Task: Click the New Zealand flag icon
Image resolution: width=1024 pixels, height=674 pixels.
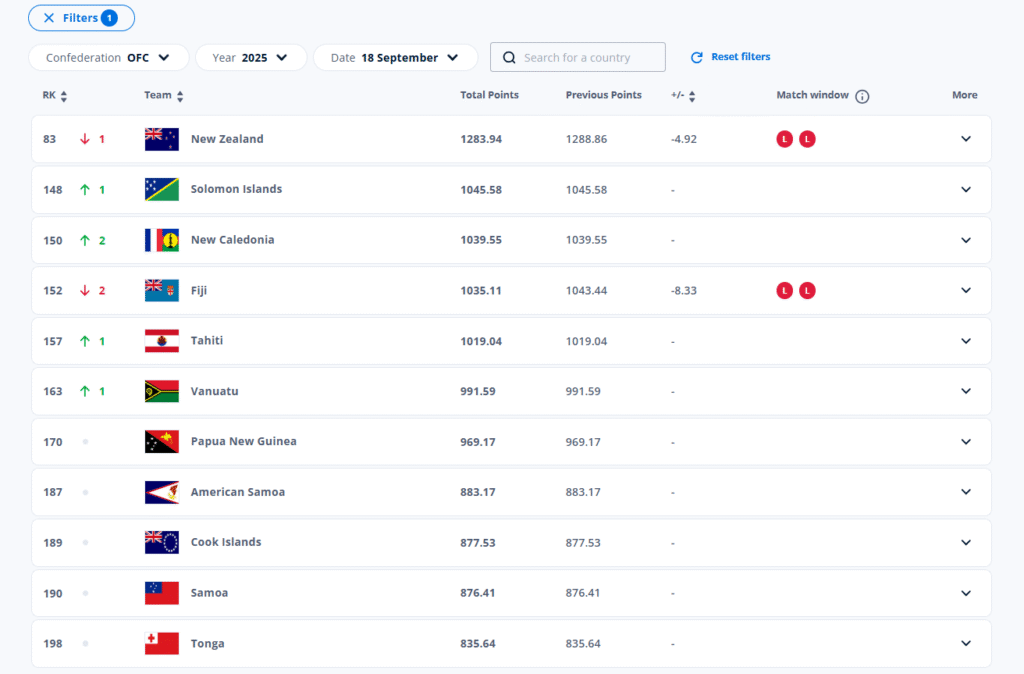Action: click(161, 139)
